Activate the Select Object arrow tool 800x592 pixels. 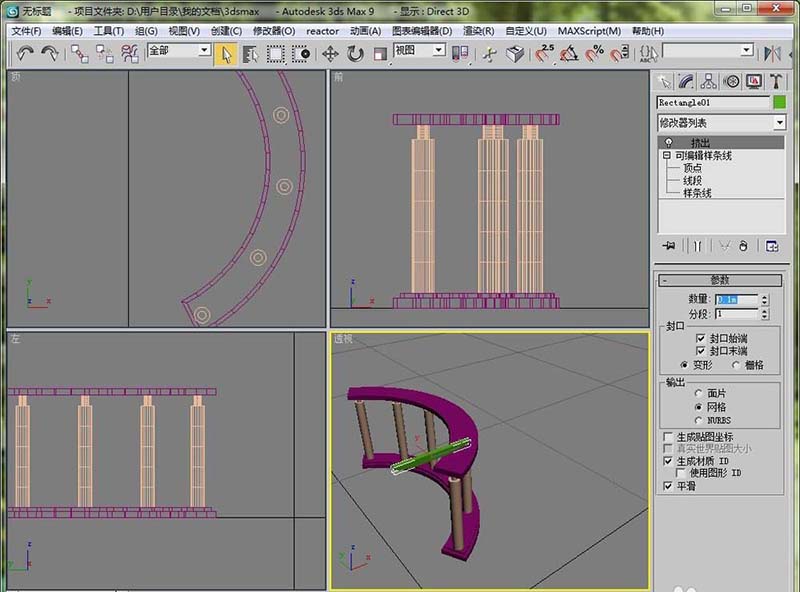coord(226,54)
